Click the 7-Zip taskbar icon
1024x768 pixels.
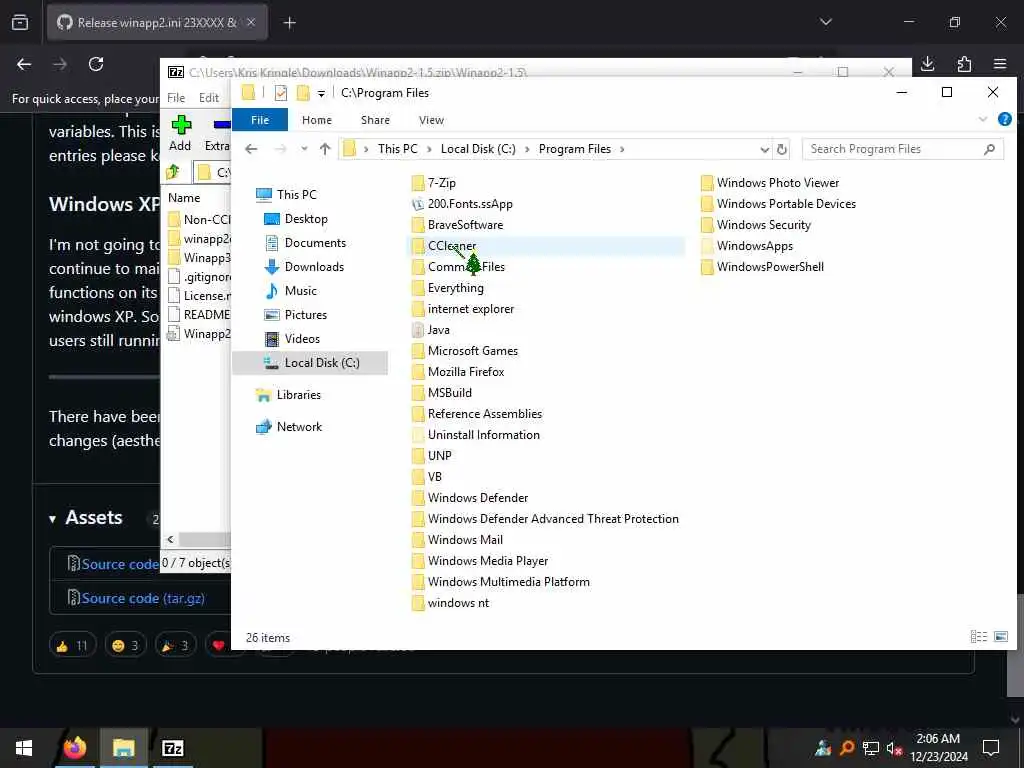click(x=172, y=748)
